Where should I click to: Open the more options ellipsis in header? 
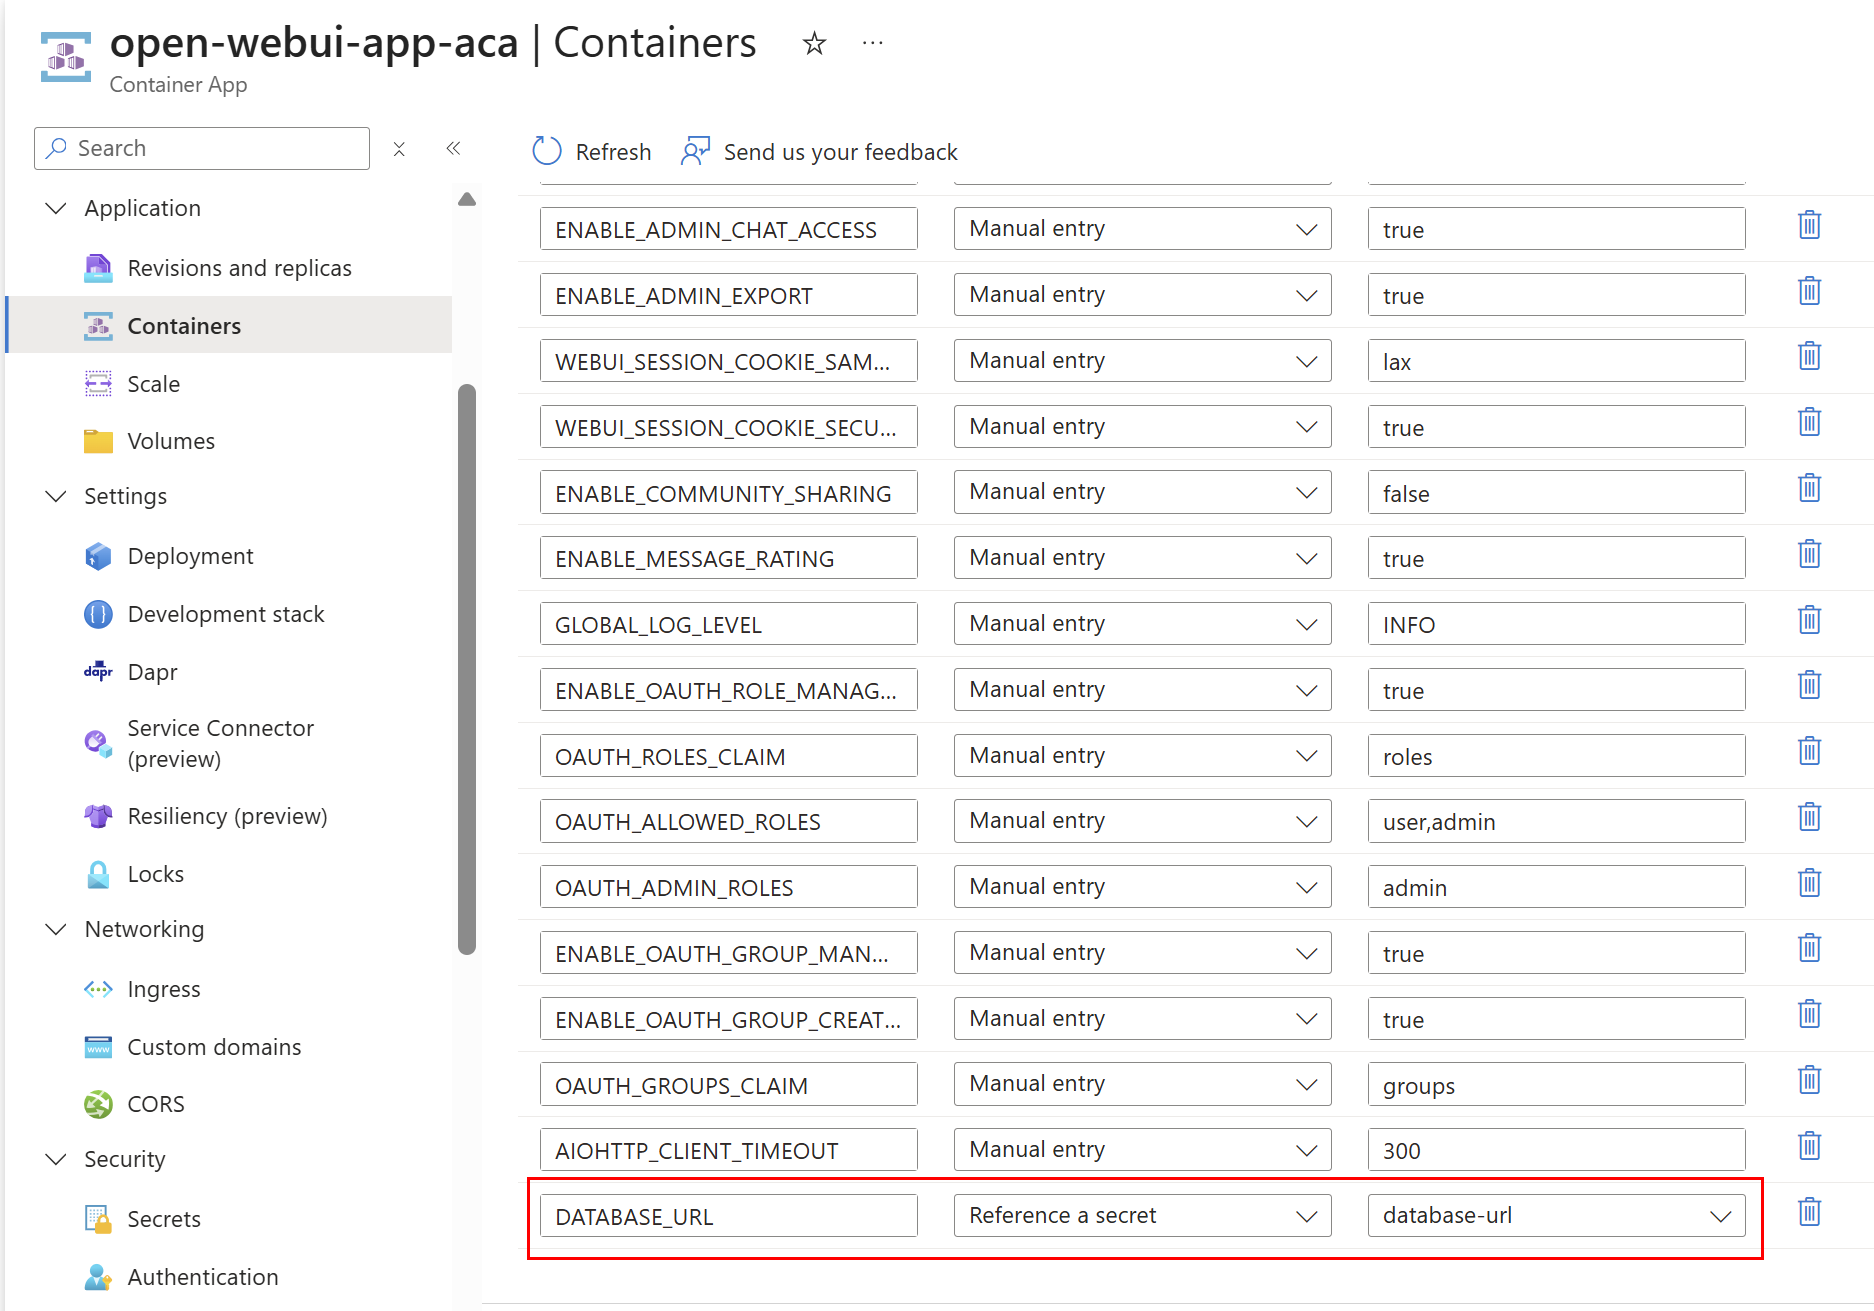872,44
